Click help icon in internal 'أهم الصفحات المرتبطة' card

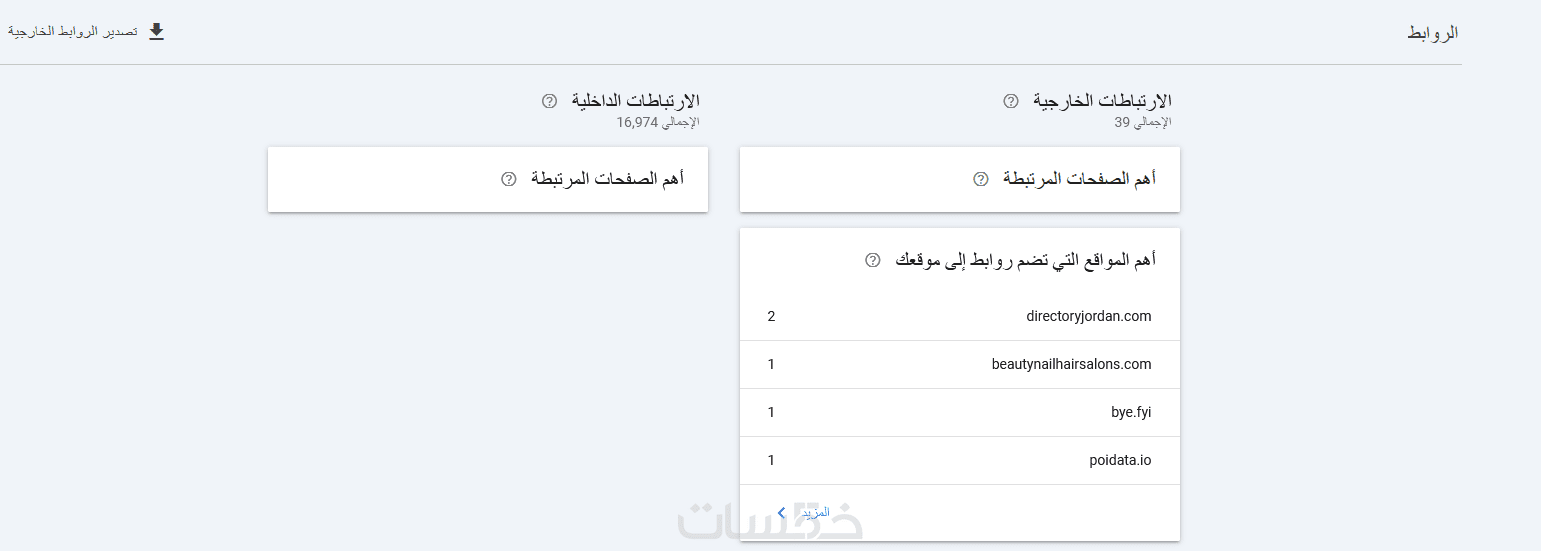tap(509, 179)
